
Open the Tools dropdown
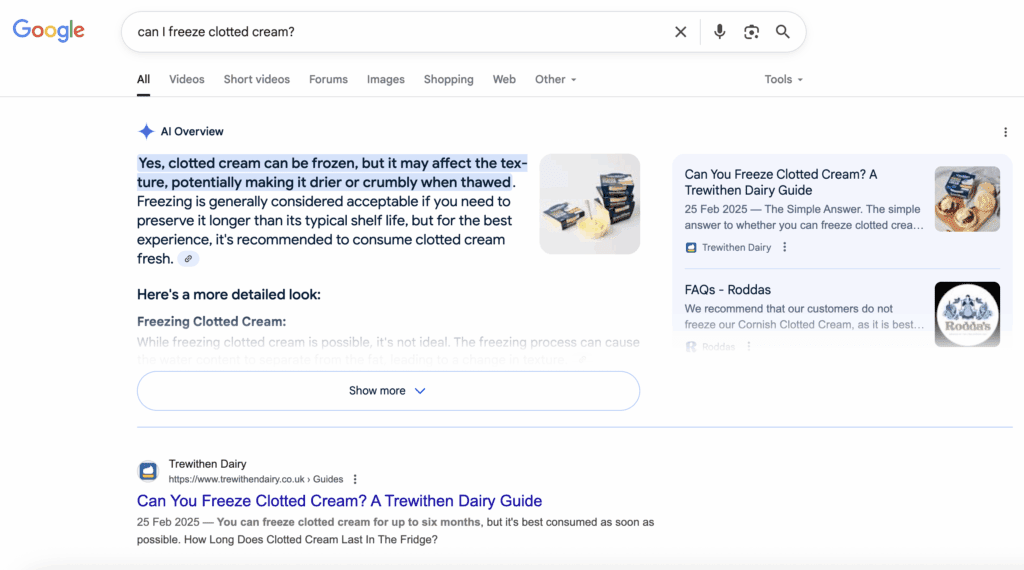coord(783,80)
